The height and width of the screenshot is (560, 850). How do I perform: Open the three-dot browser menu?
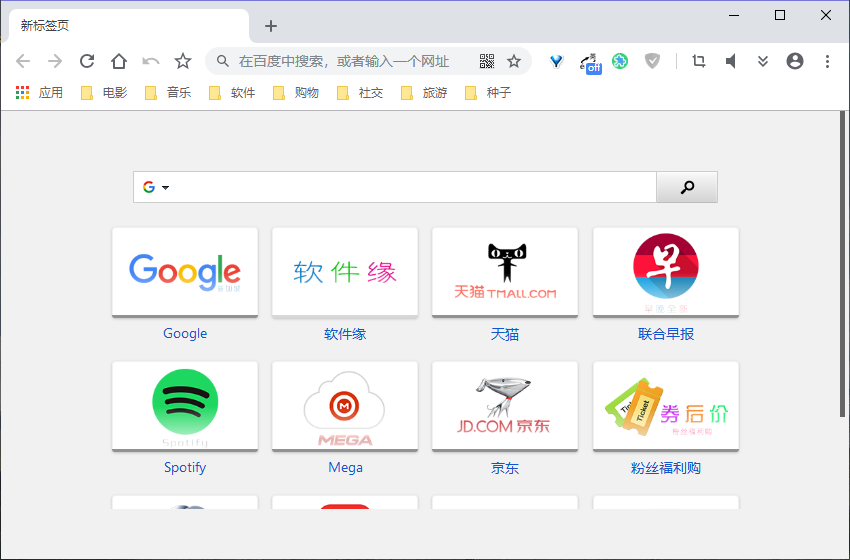(827, 61)
